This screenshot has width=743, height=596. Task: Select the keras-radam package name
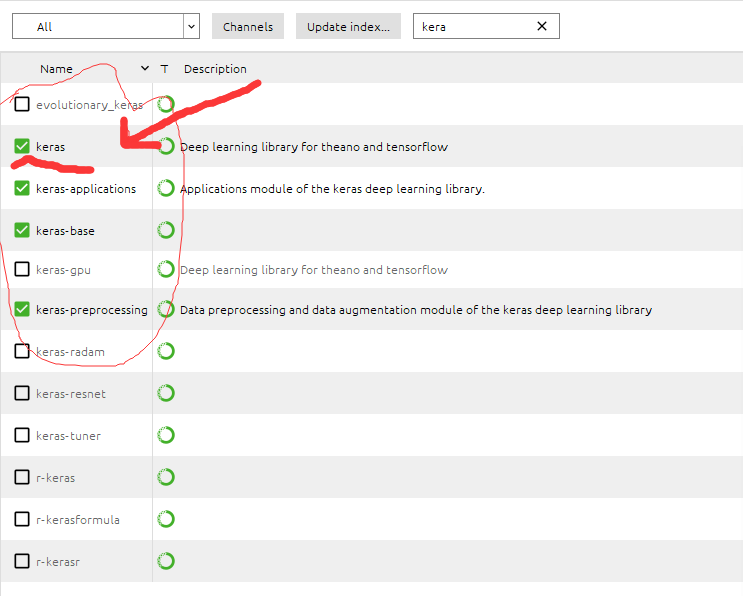click(x=71, y=352)
